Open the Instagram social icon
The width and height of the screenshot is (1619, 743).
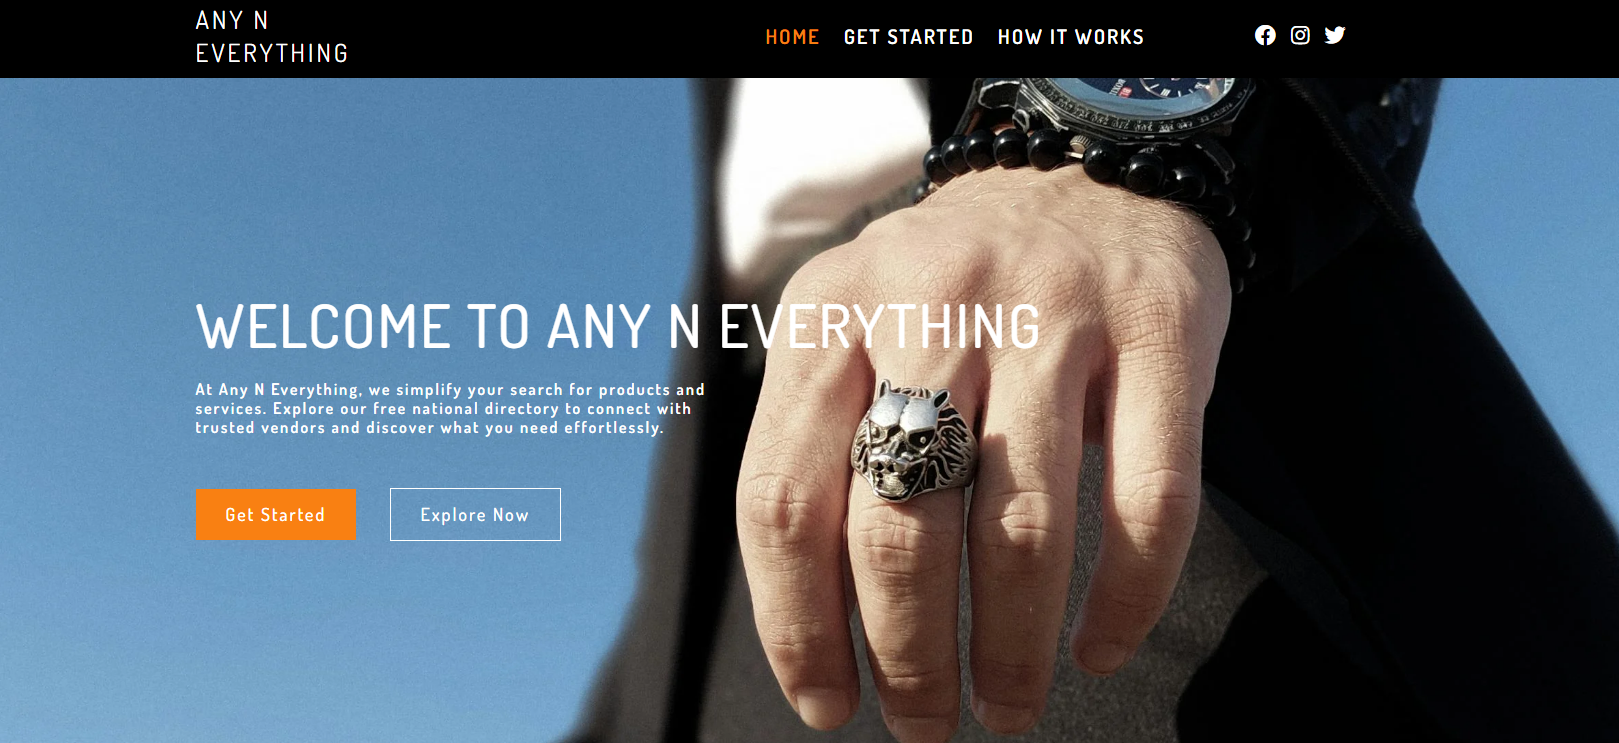[1300, 36]
